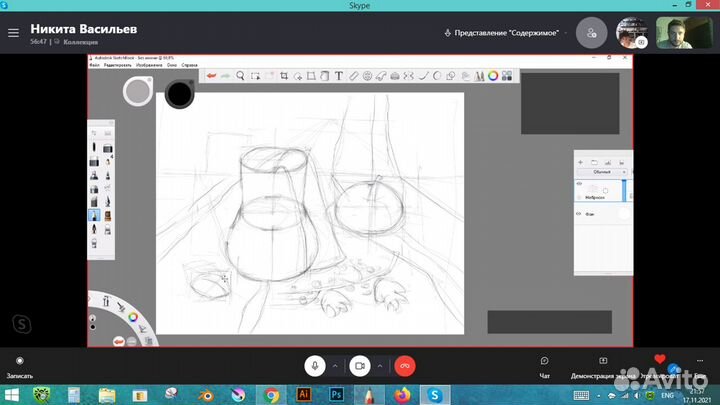Open the Skype hamburger menu
Image resolution: width=720 pixels, height=405 pixels.
(x=13, y=33)
